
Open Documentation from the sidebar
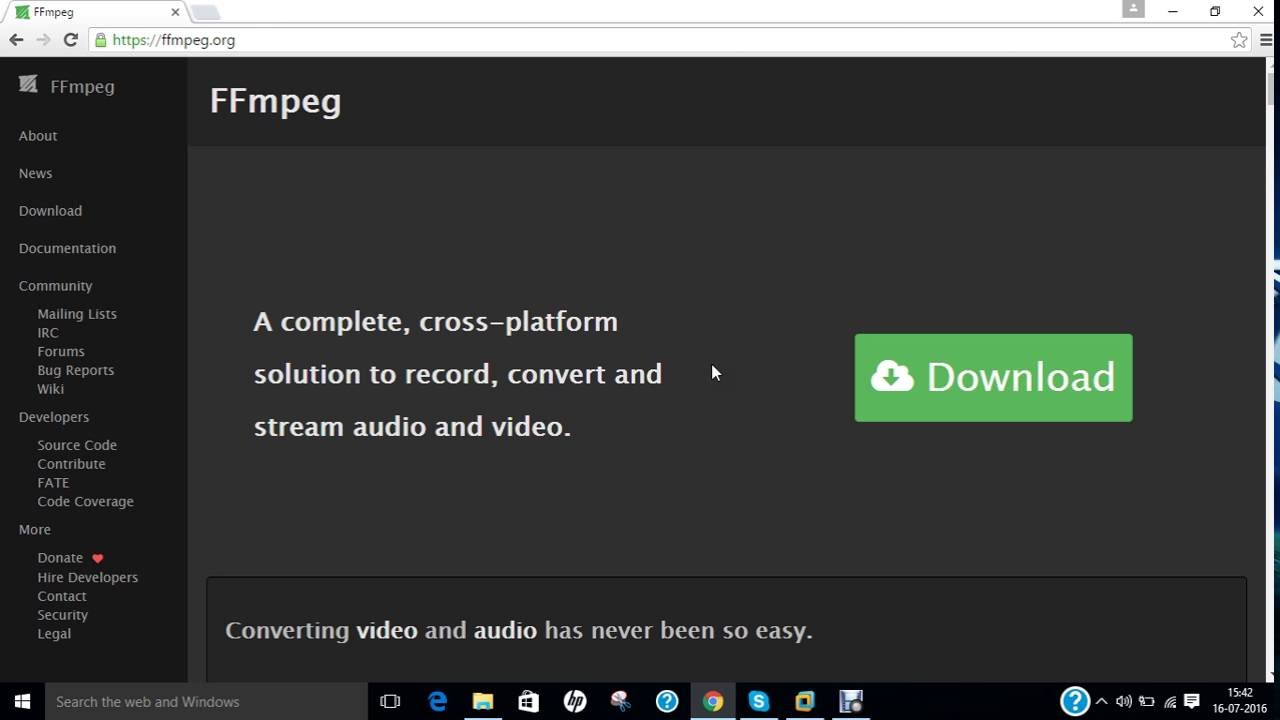pos(67,248)
